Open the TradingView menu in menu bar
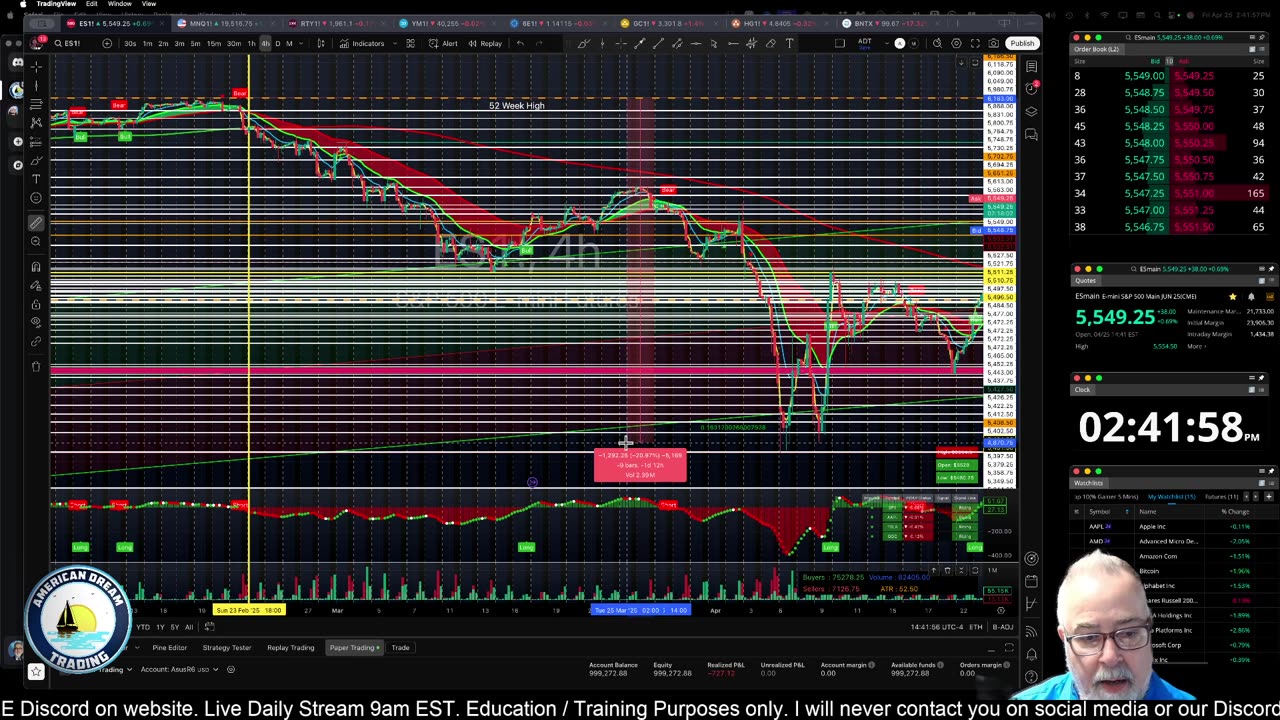Image resolution: width=1280 pixels, height=720 pixels. [x=57, y=4]
